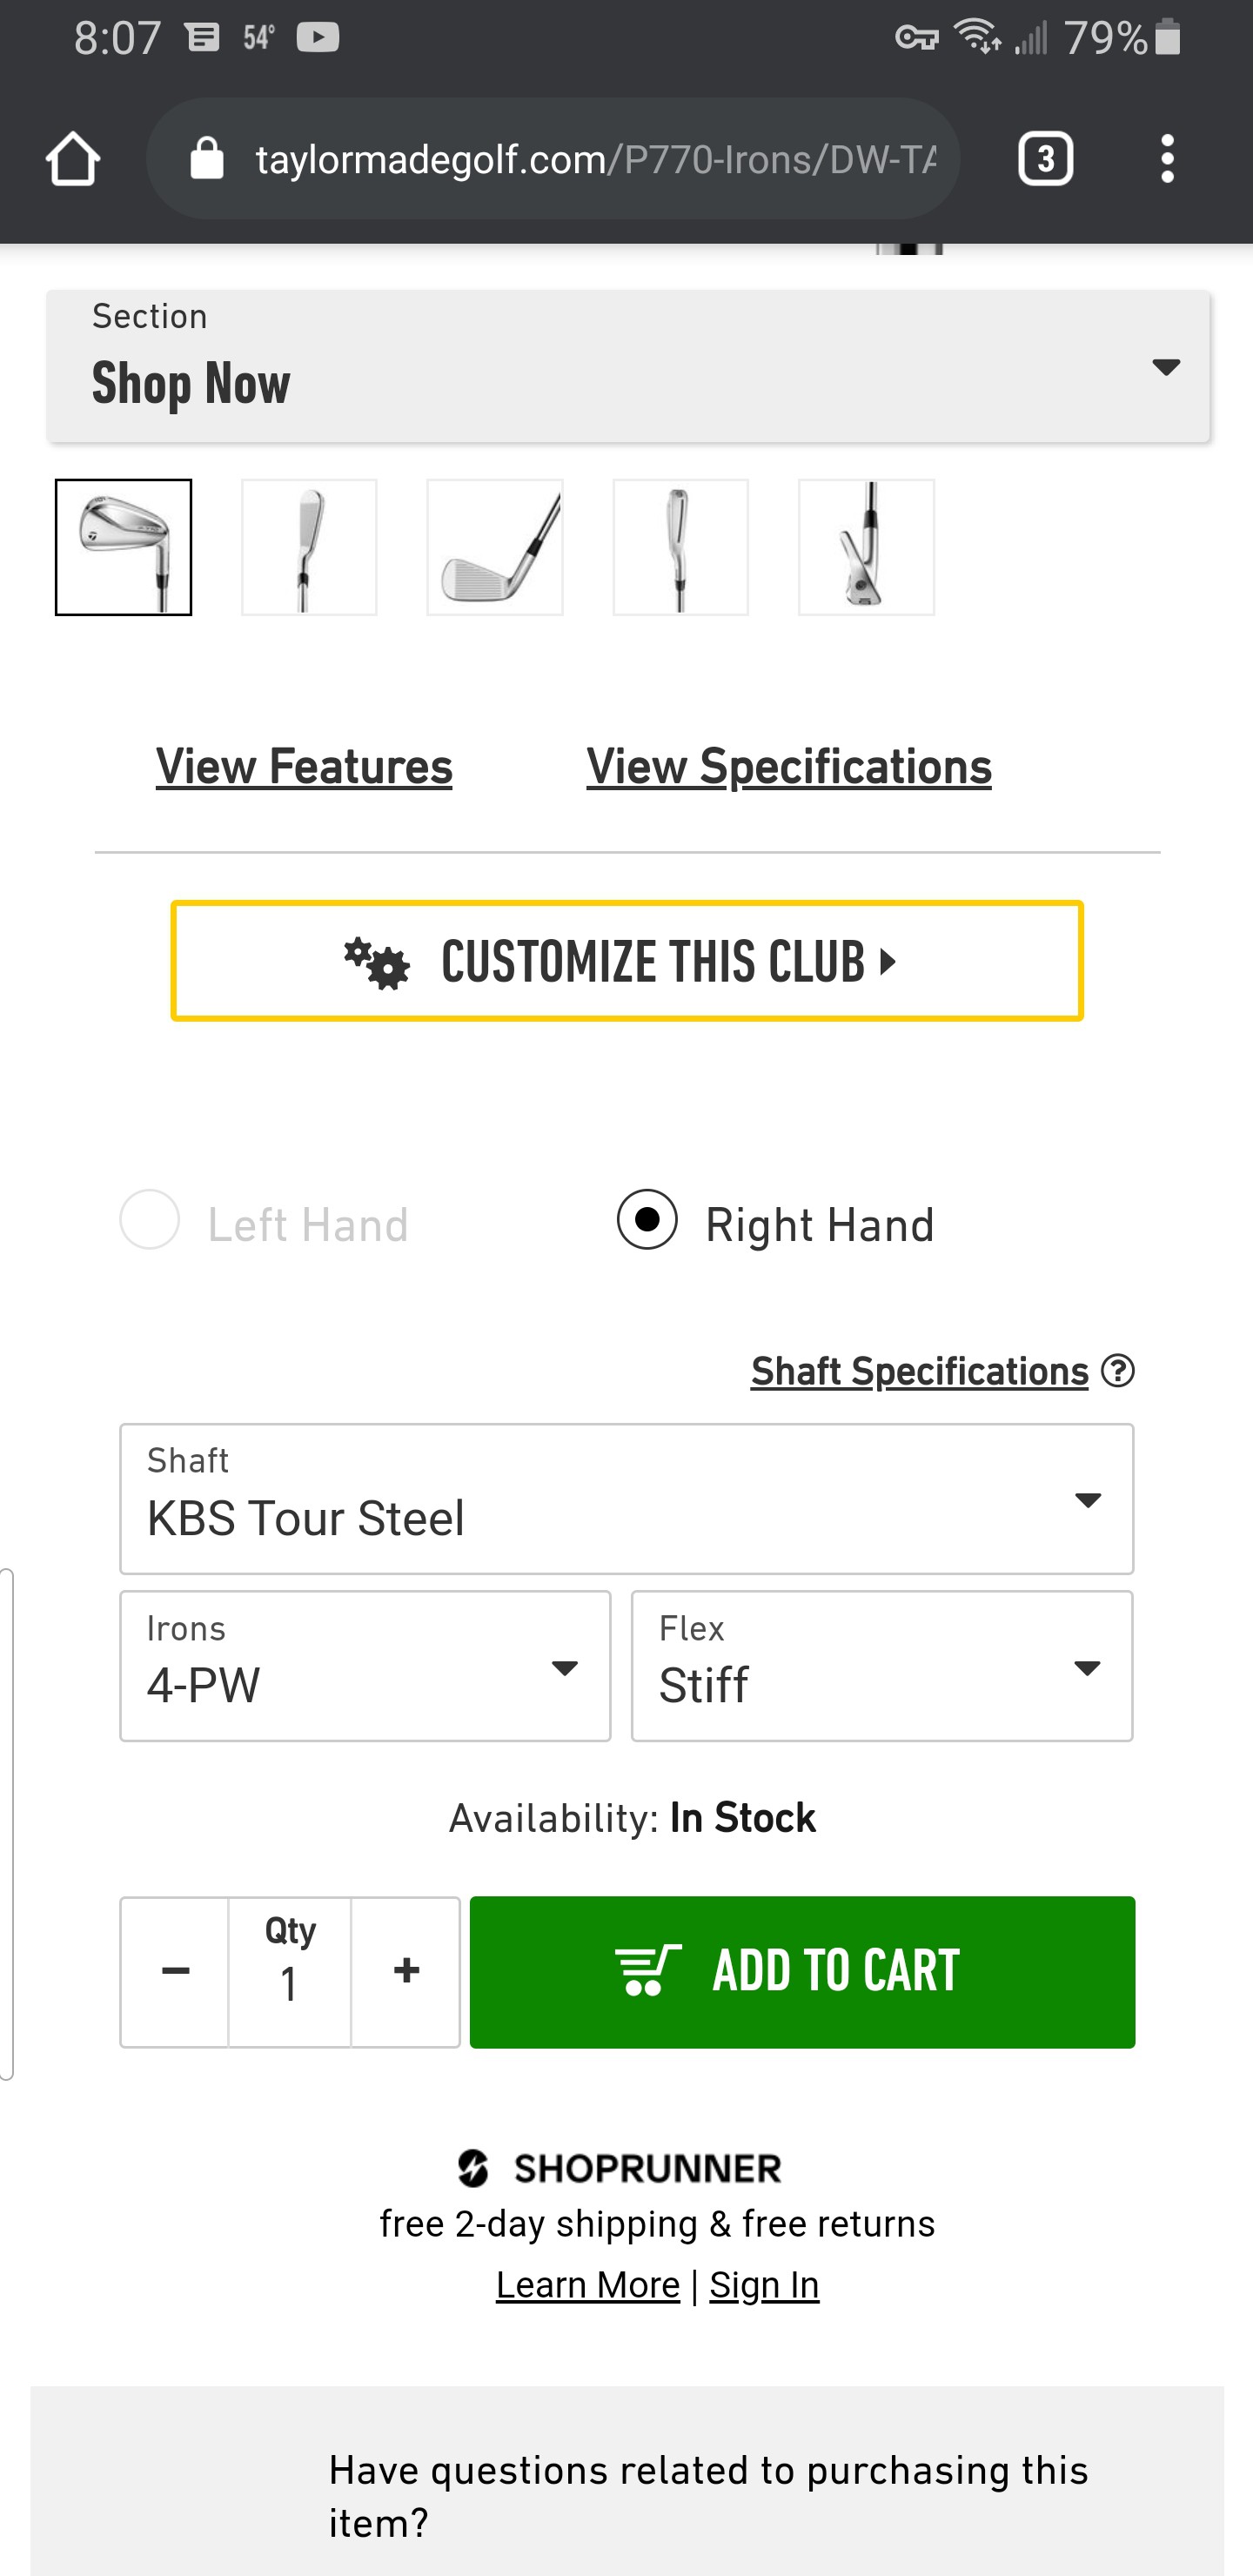Click the ShopRunner Learn More link
This screenshot has height=2576, width=1253.
coord(588,2285)
